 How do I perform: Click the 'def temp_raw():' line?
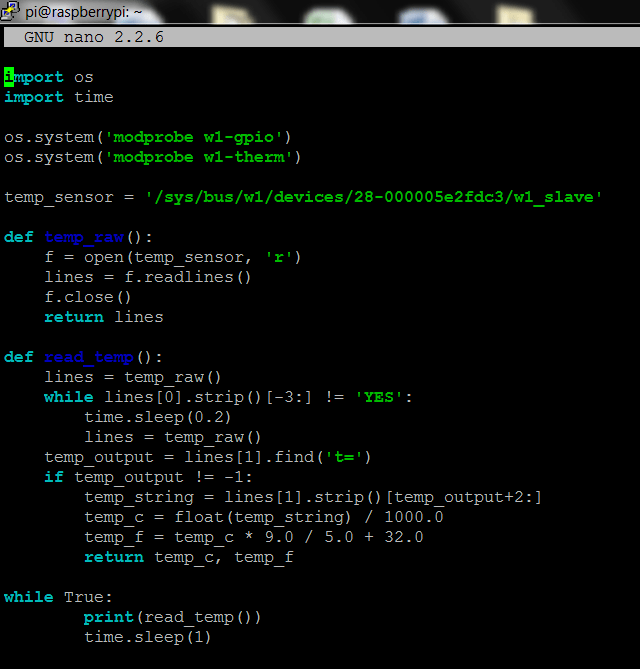coord(78,237)
